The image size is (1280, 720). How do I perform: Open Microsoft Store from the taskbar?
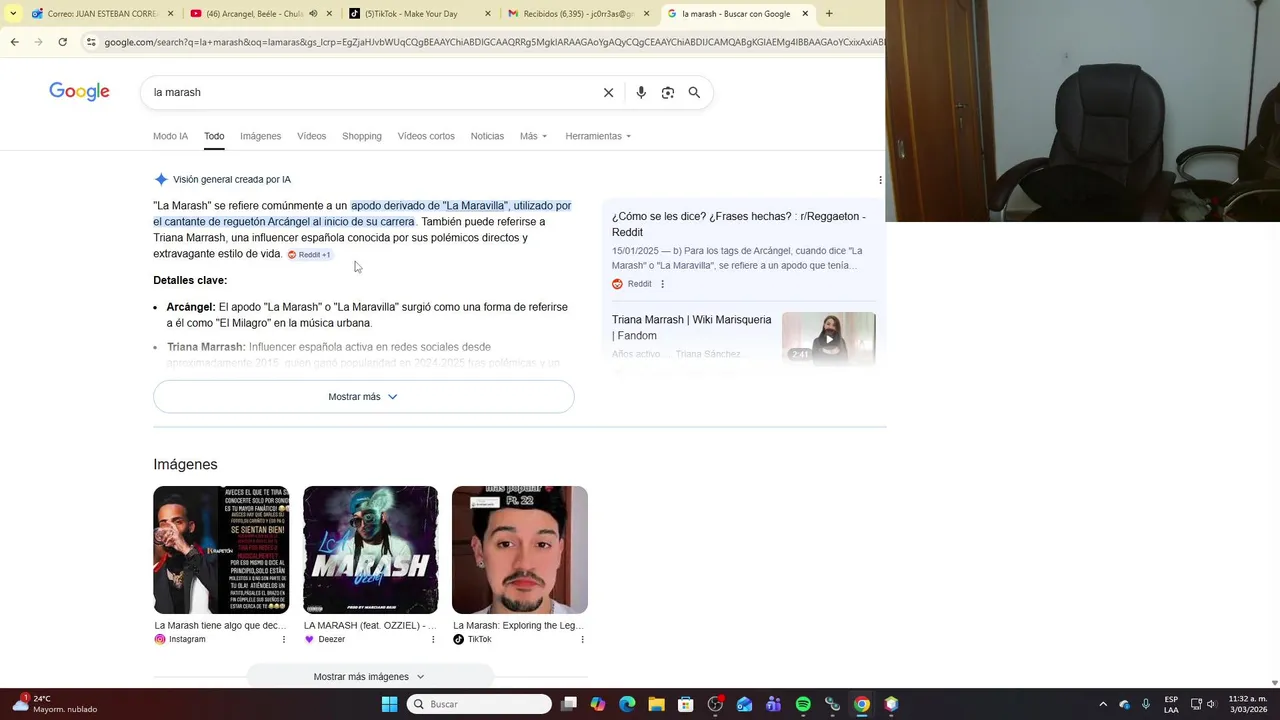pos(685,704)
